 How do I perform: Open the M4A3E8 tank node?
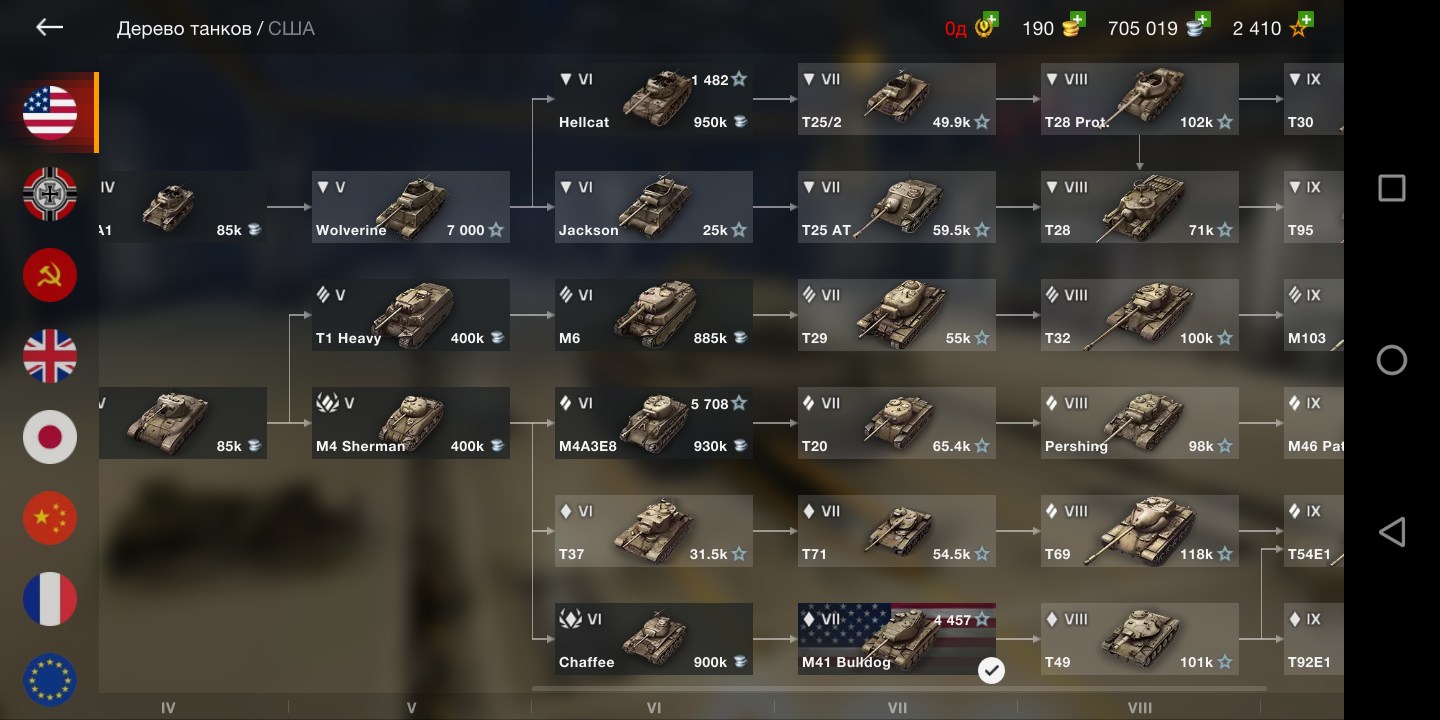click(654, 423)
